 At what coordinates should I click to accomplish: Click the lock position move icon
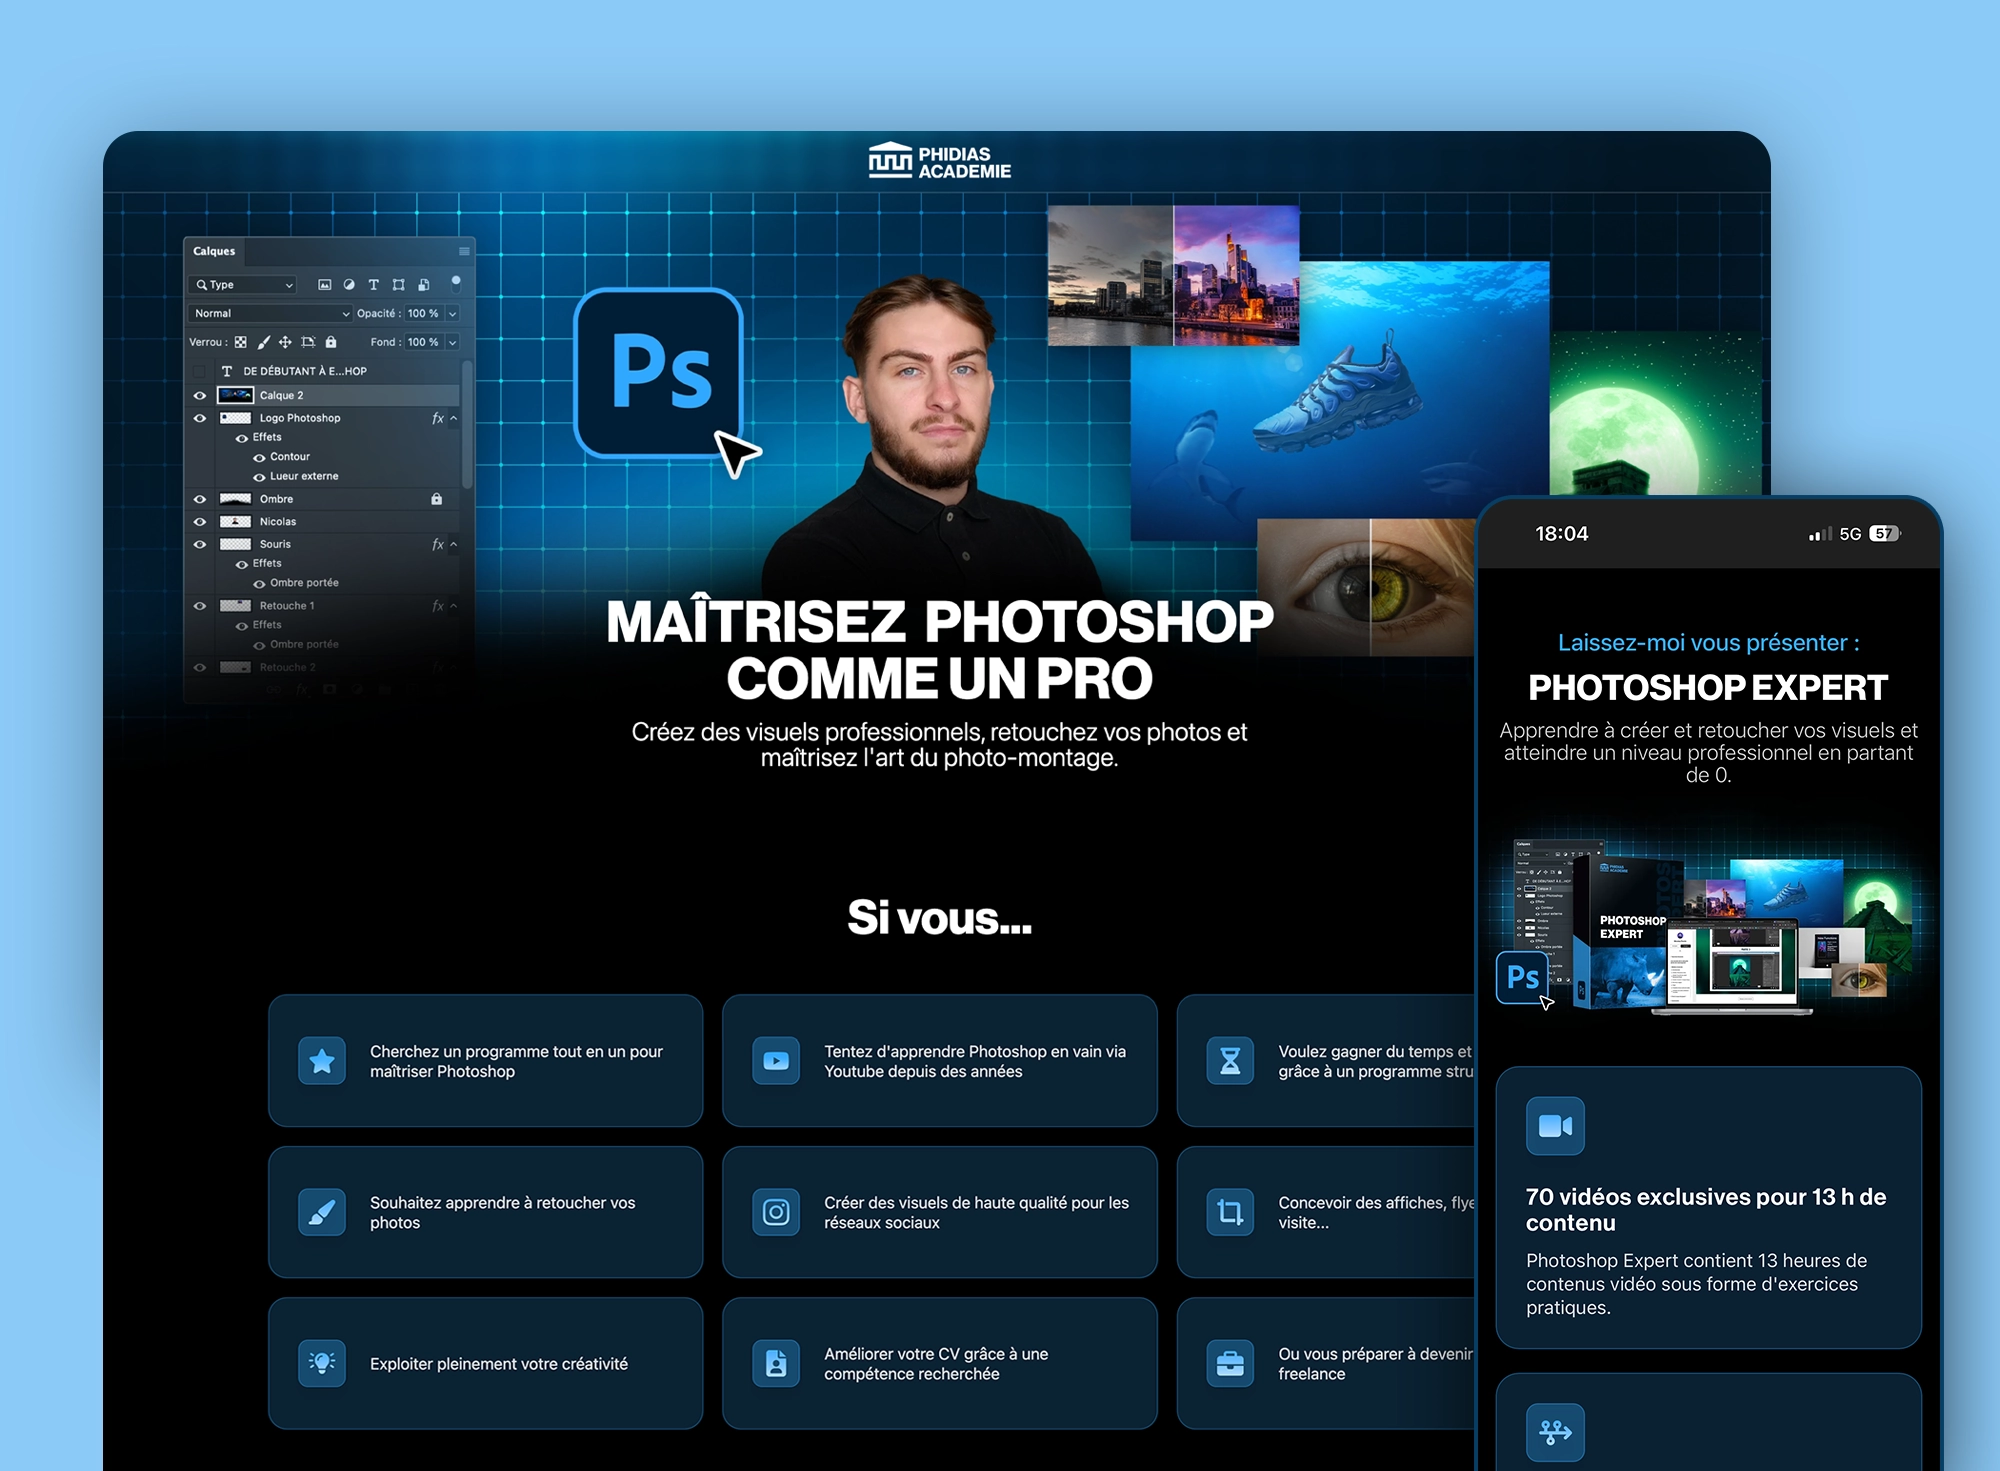(x=285, y=342)
